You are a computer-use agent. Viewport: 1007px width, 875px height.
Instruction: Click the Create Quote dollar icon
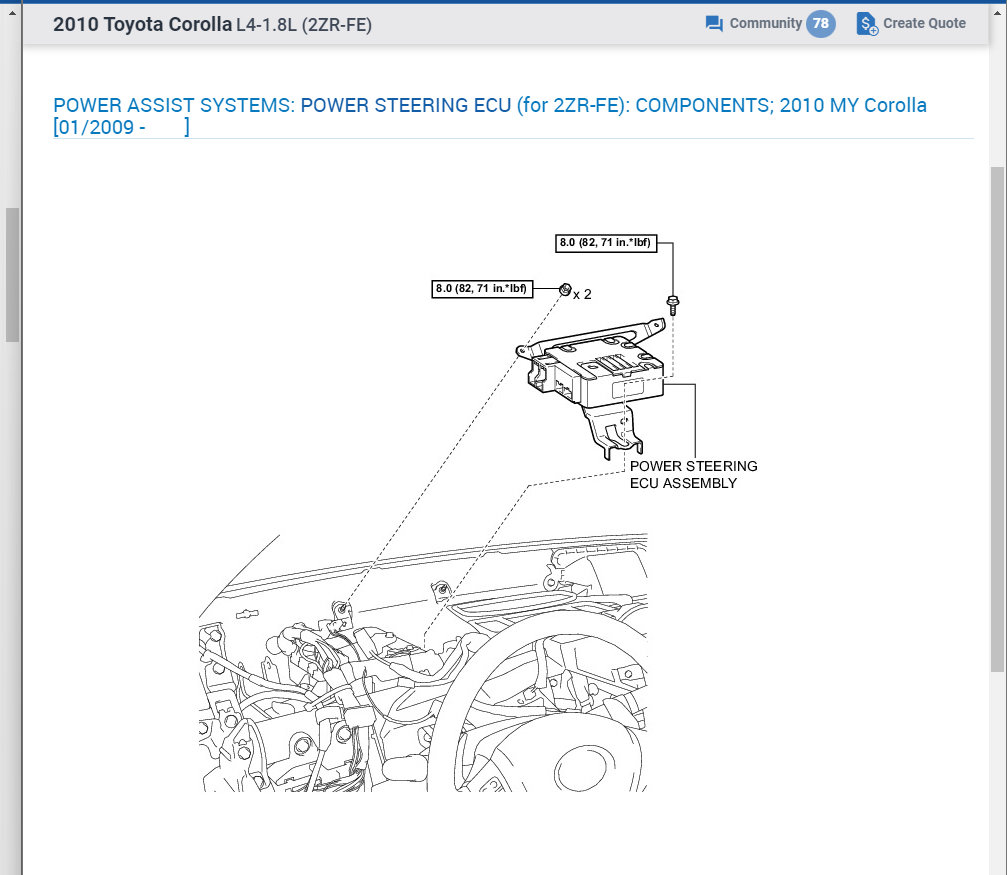(x=867, y=24)
